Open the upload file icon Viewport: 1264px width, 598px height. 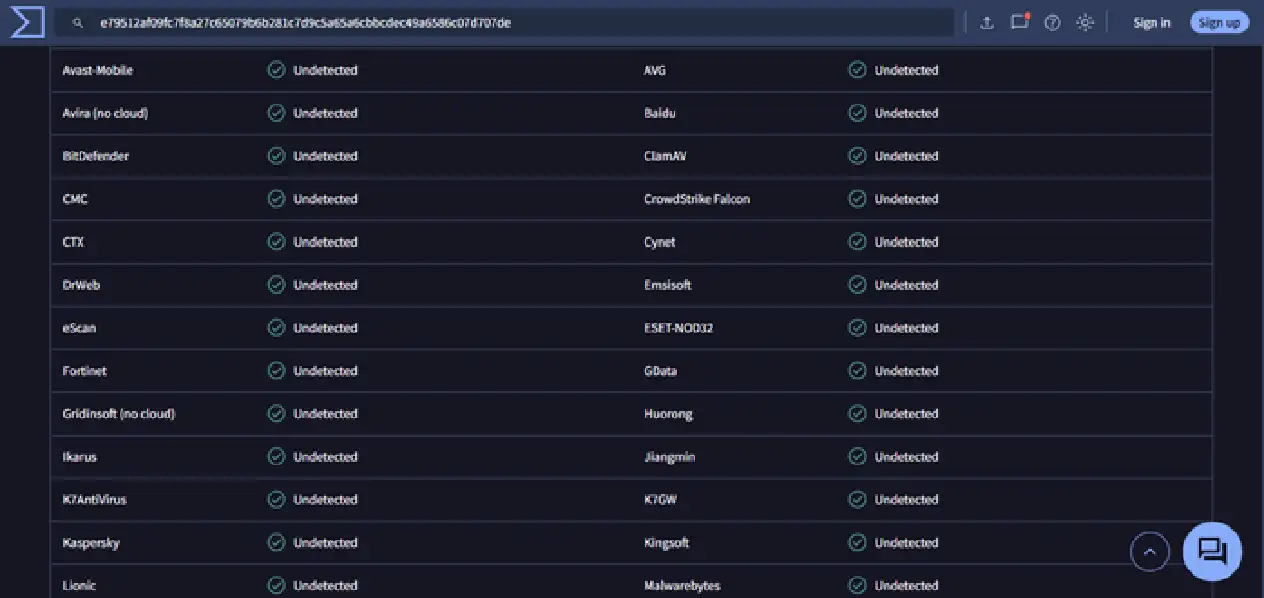pyautogui.click(x=987, y=23)
